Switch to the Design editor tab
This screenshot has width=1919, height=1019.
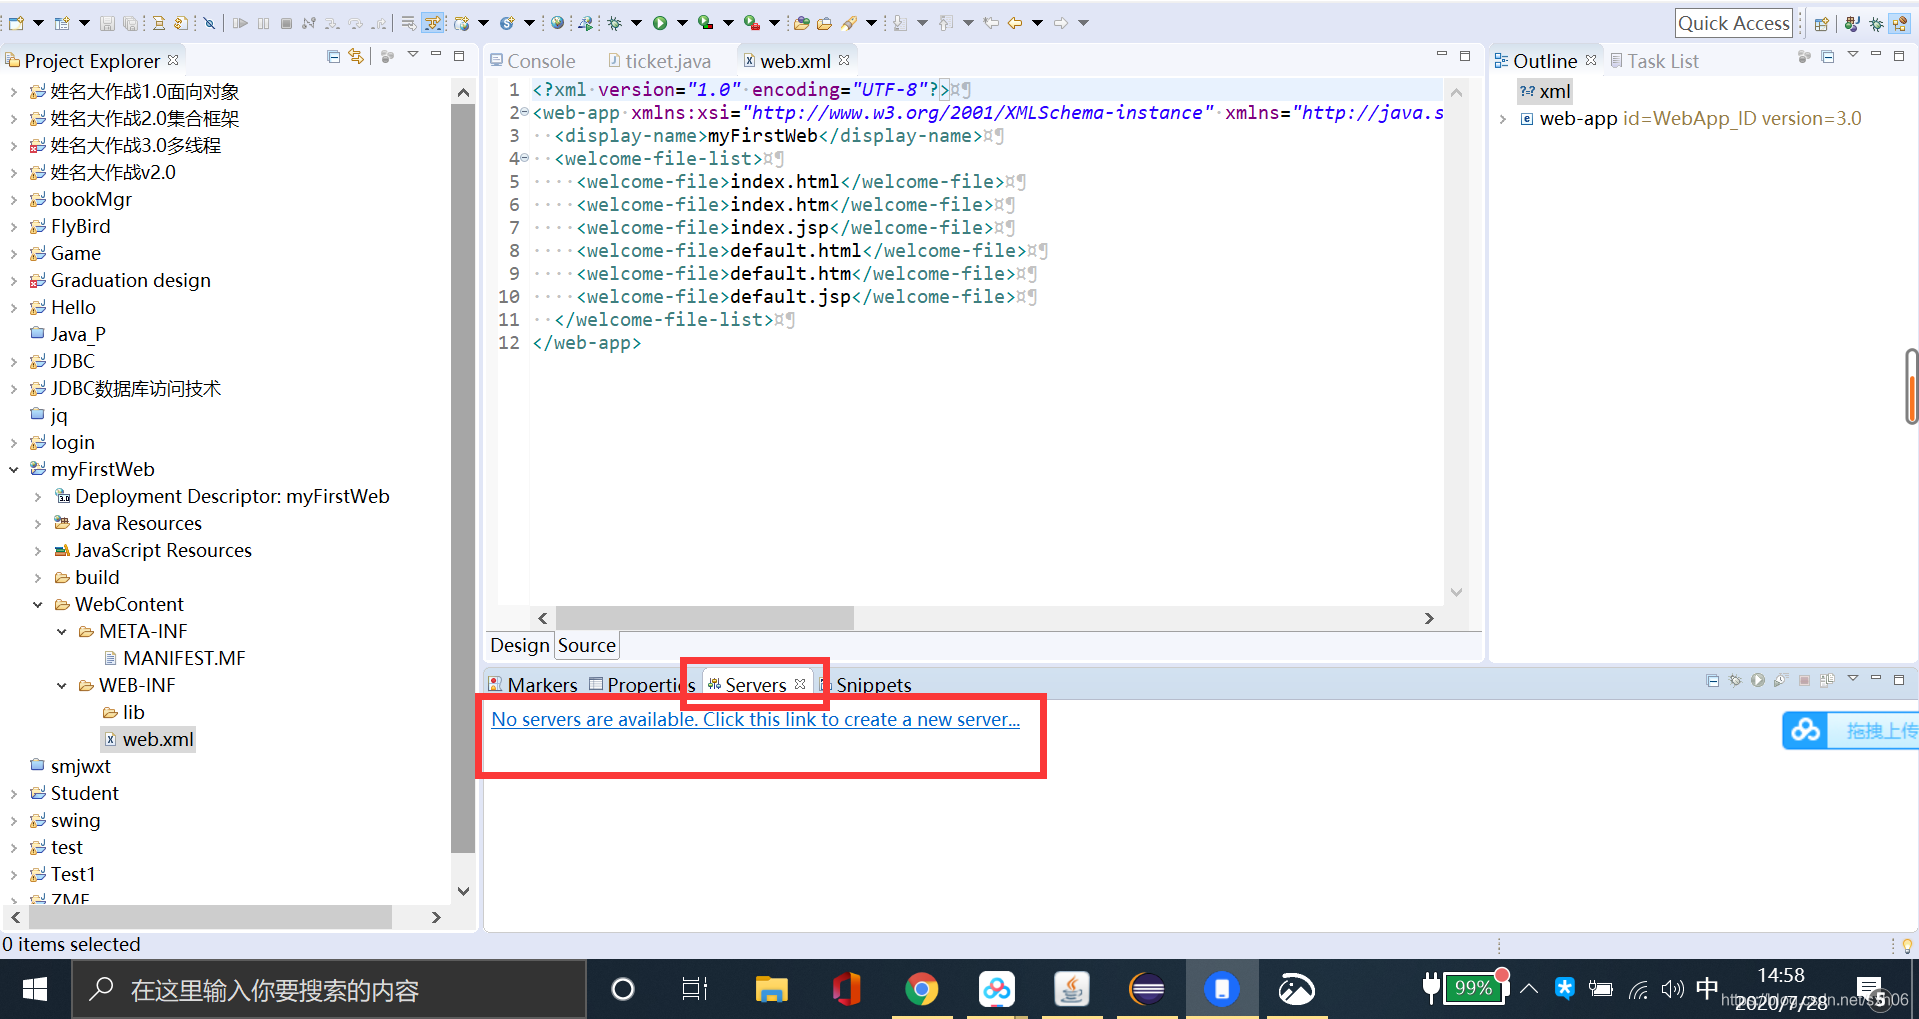pyautogui.click(x=520, y=645)
